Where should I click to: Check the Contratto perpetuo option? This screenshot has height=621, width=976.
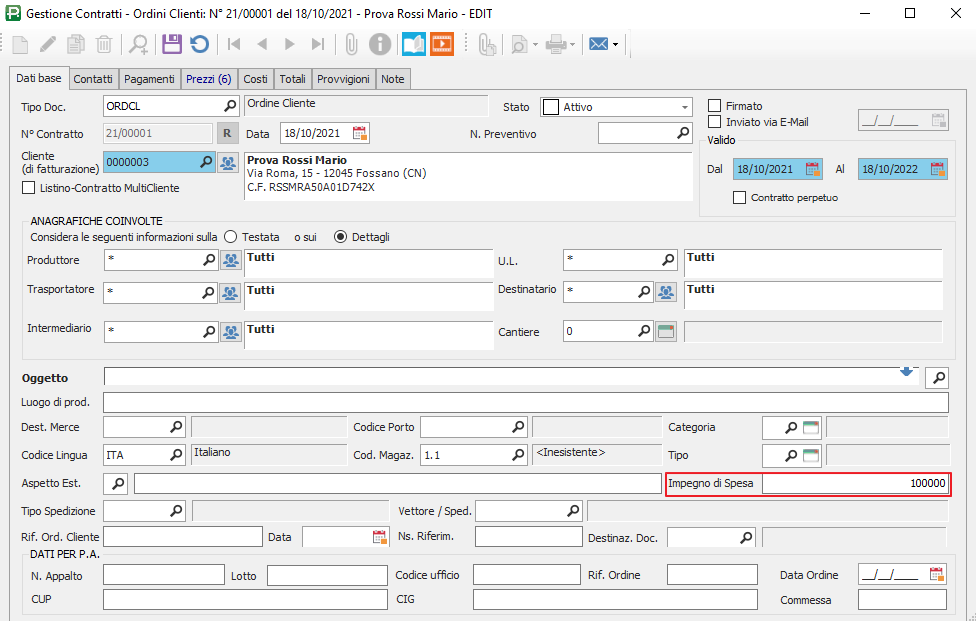click(740, 198)
